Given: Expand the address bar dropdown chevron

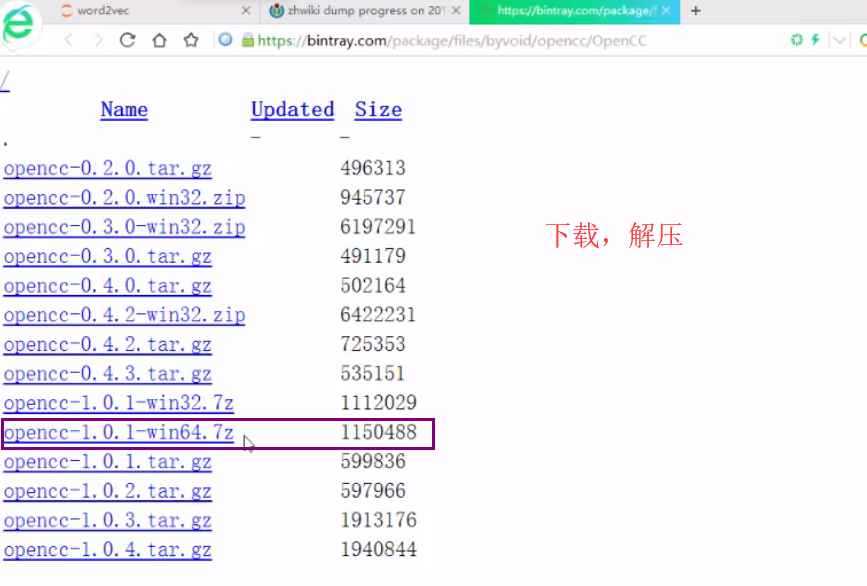Looking at the screenshot, I should [x=839, y=40].
